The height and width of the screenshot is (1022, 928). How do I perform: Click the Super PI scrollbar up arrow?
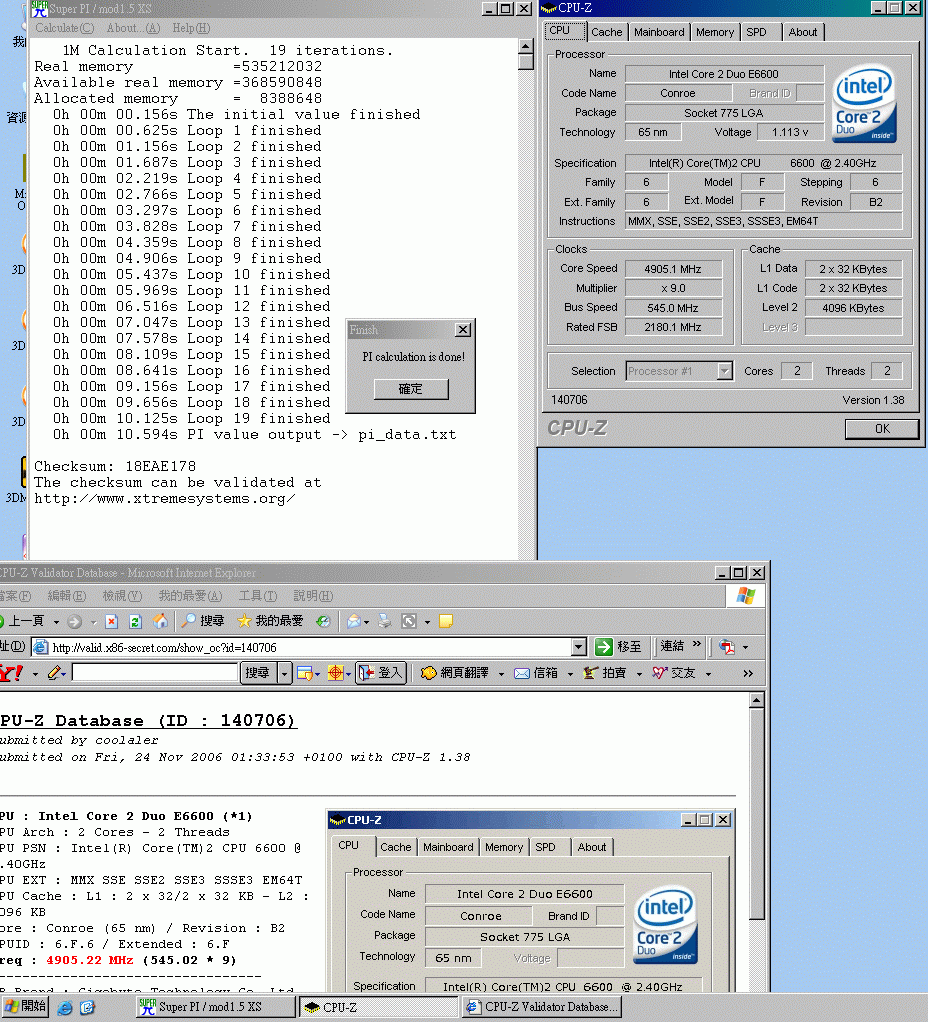[x=524, y=44]
